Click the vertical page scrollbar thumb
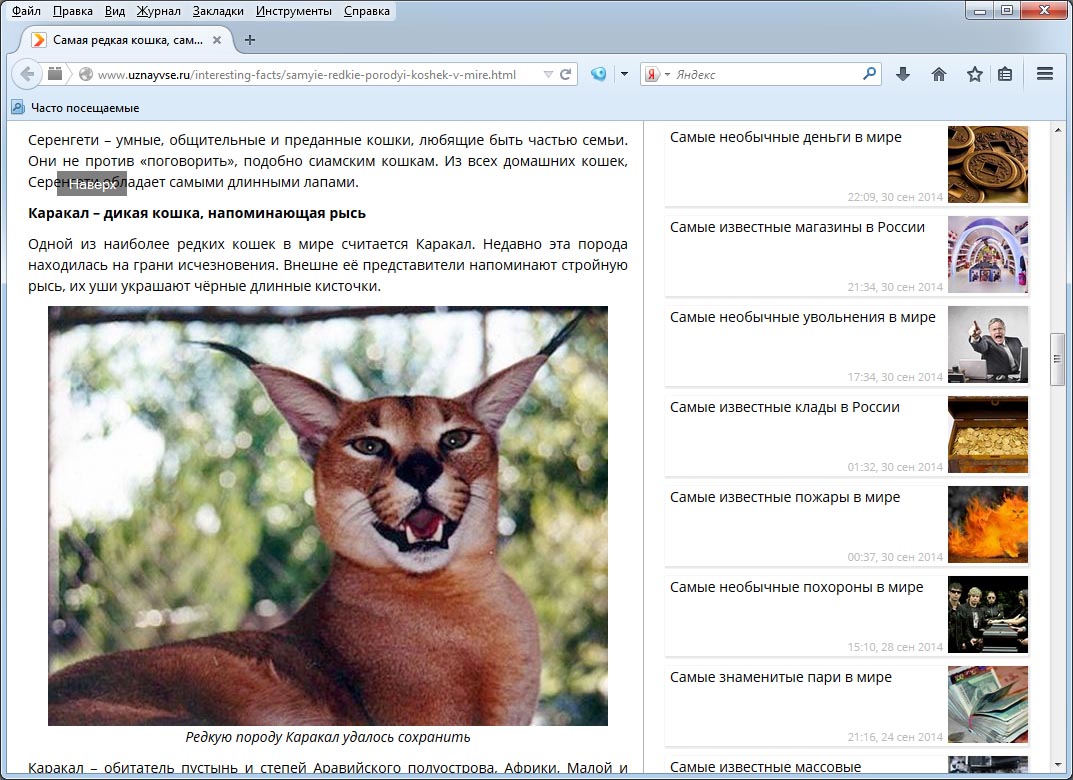1073x780 pixels. [1057, 359]
